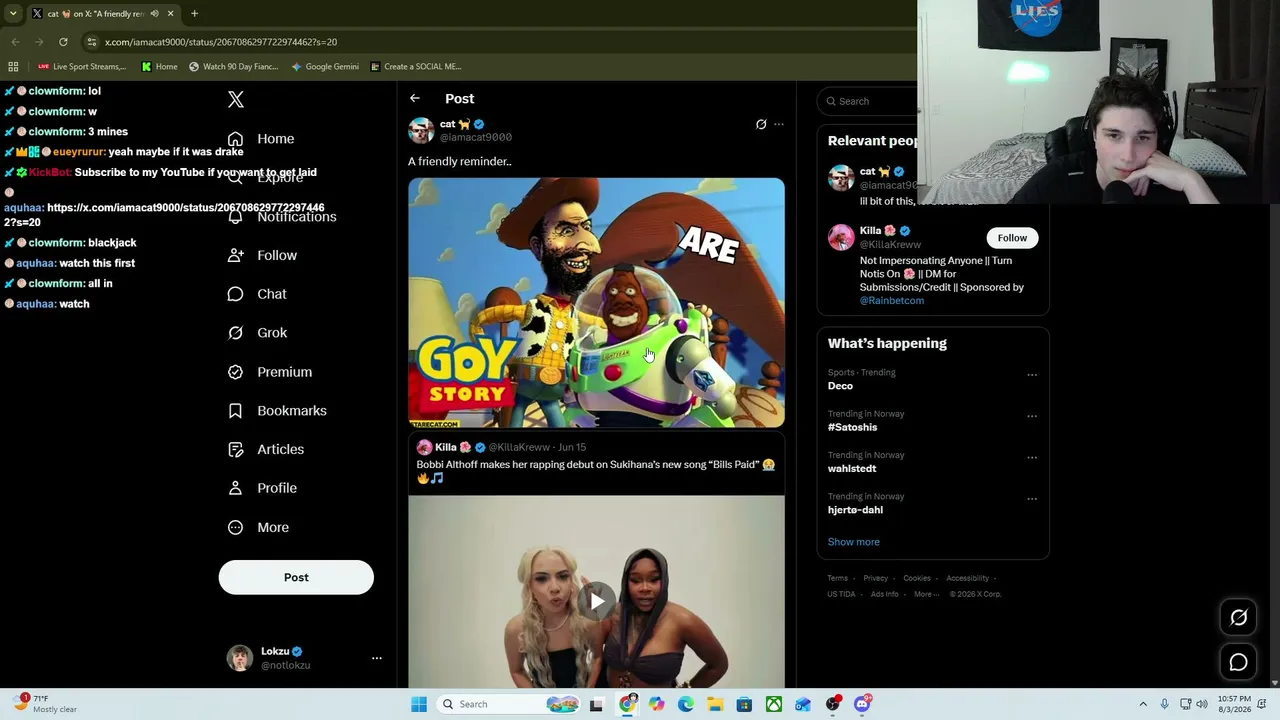Open Microsoft Edge from the taskbar
The image size is (1280, 720).
(686, 704)
